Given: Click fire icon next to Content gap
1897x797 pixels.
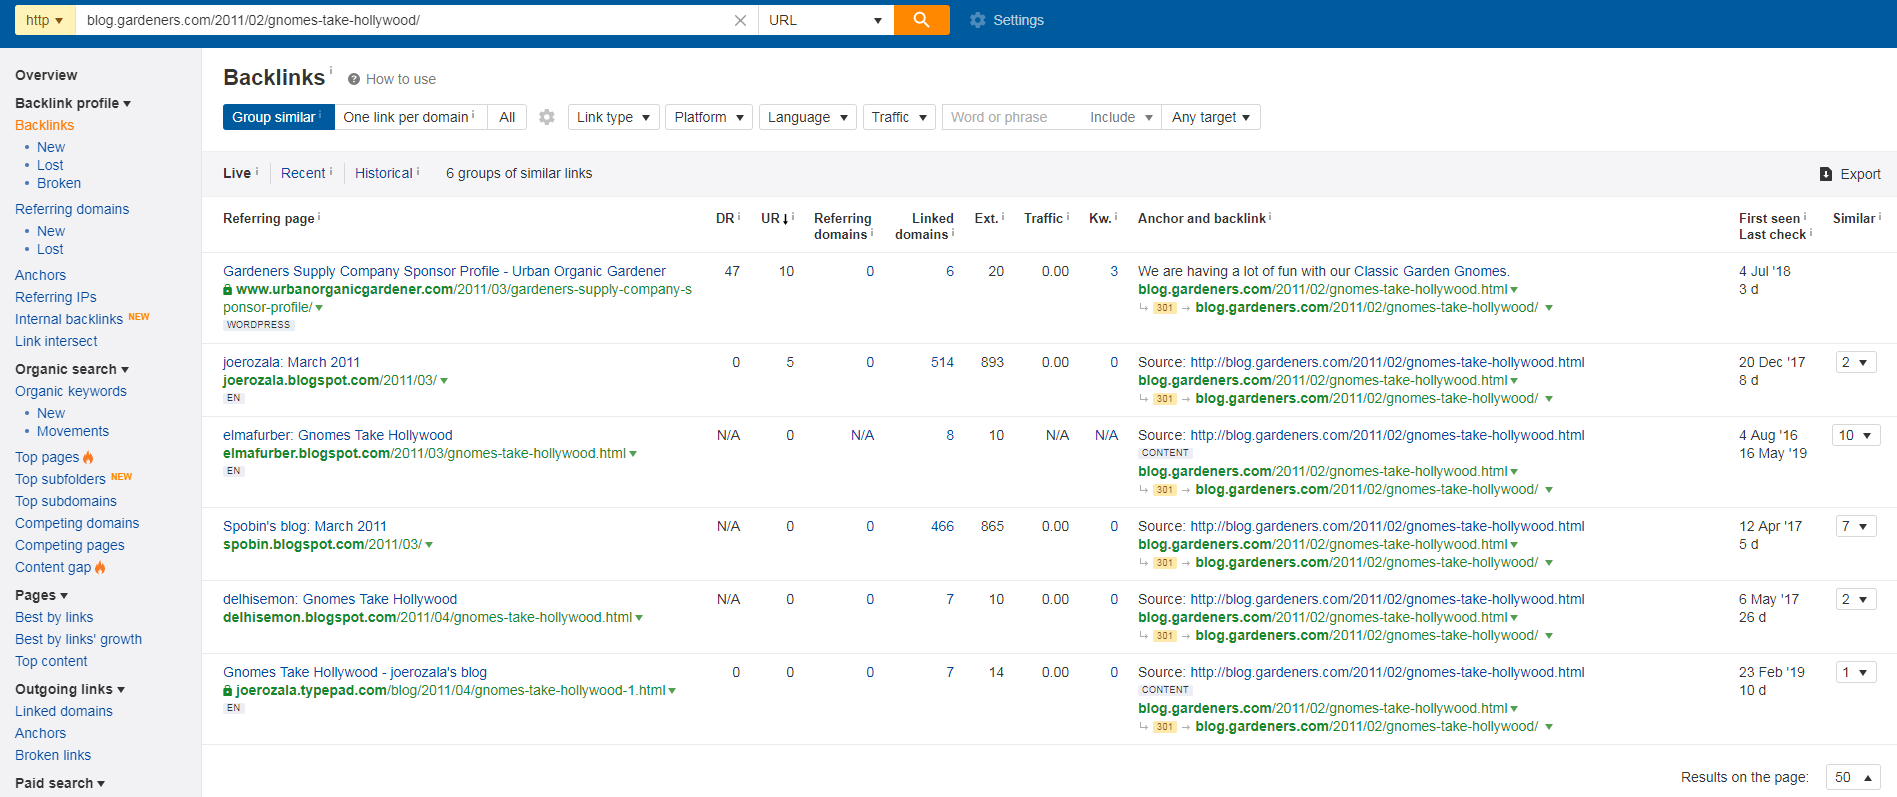Looking at the screenshot, I should coord(100,567).
